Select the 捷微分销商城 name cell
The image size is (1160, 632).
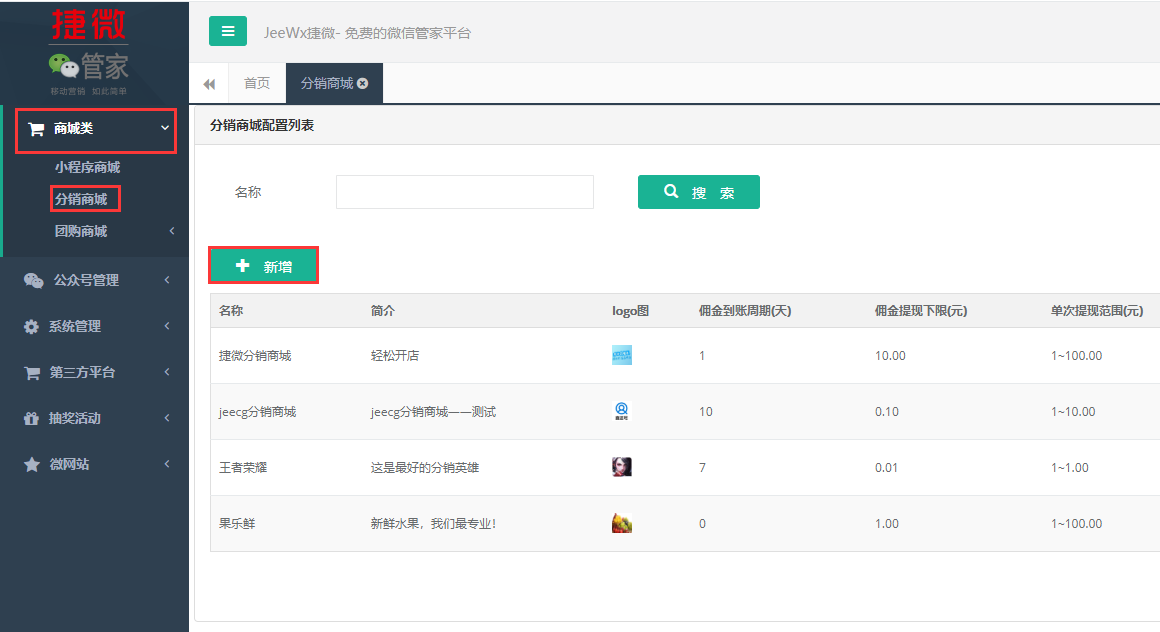click(255, 356)
